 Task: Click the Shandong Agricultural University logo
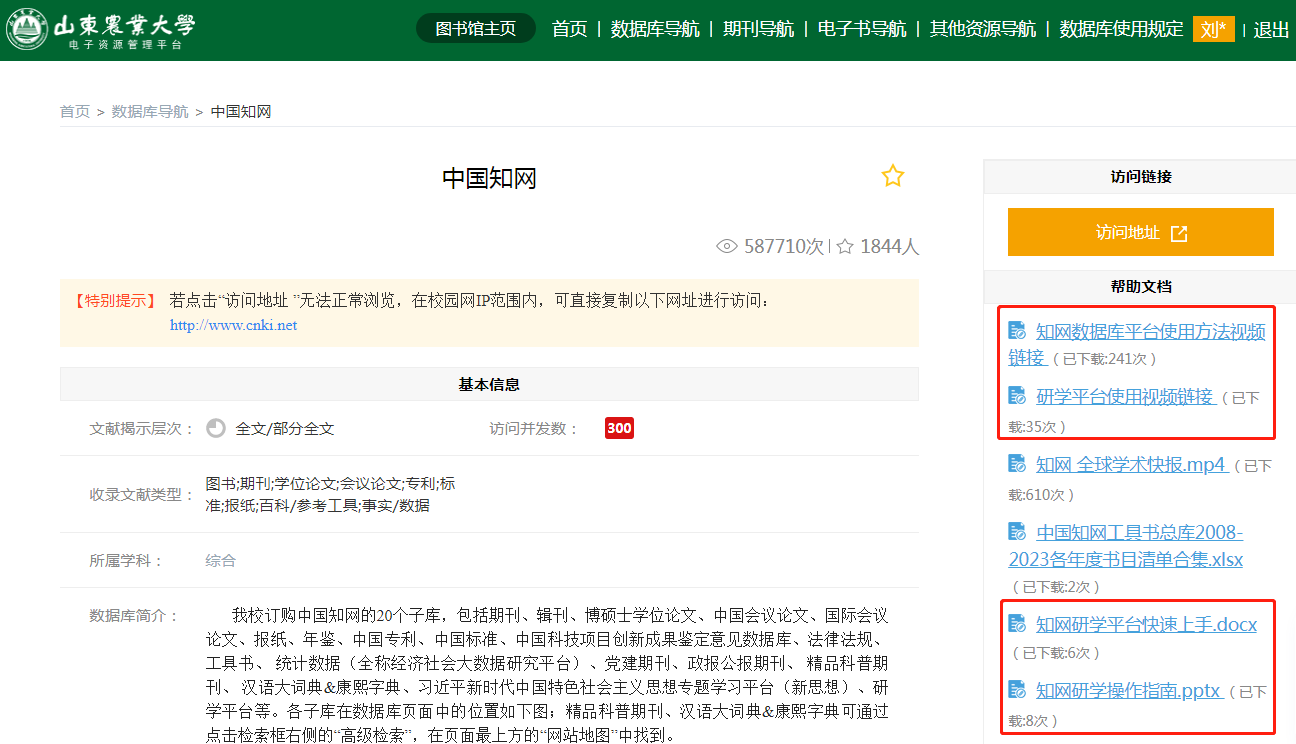point(100,30)
